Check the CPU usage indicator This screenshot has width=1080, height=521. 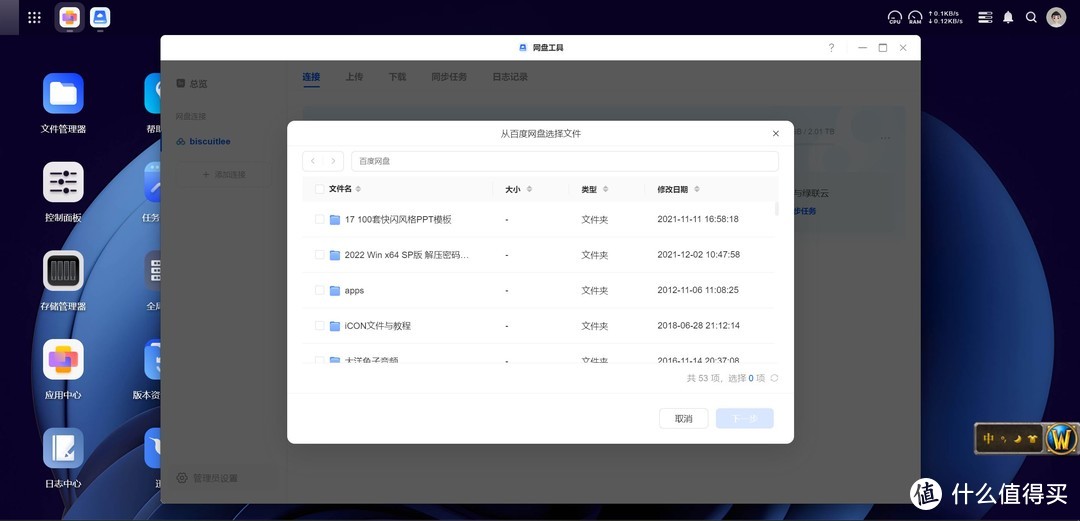pyautogui.click(x=895, y=17)
